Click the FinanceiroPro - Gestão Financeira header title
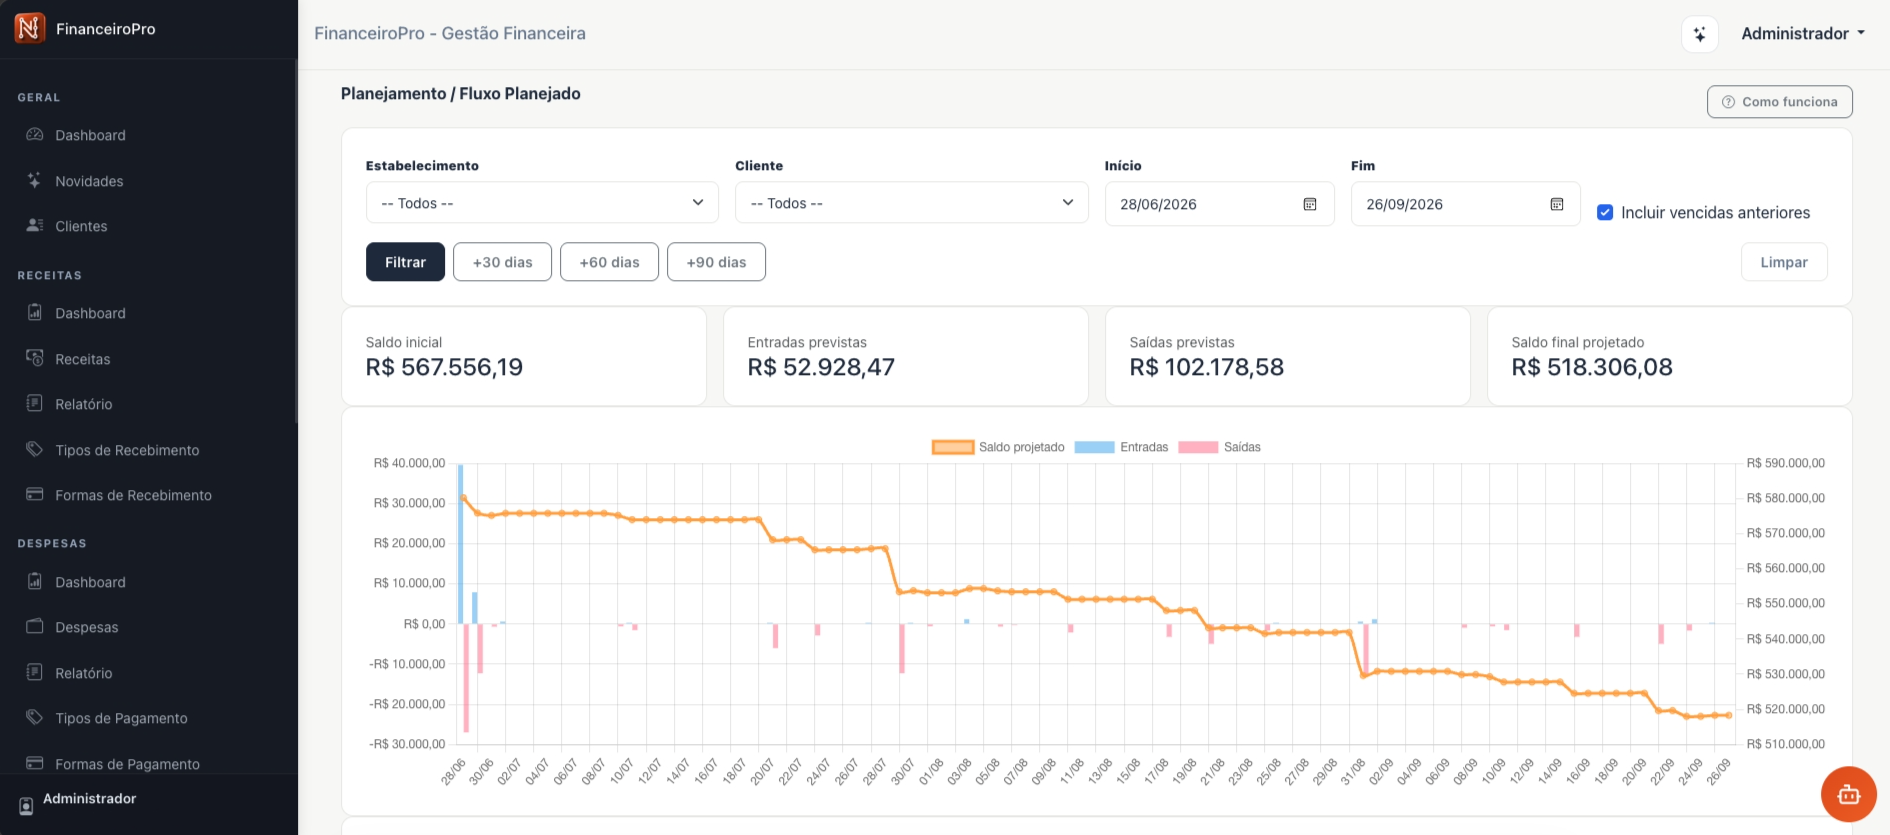 tap(450, 33)
